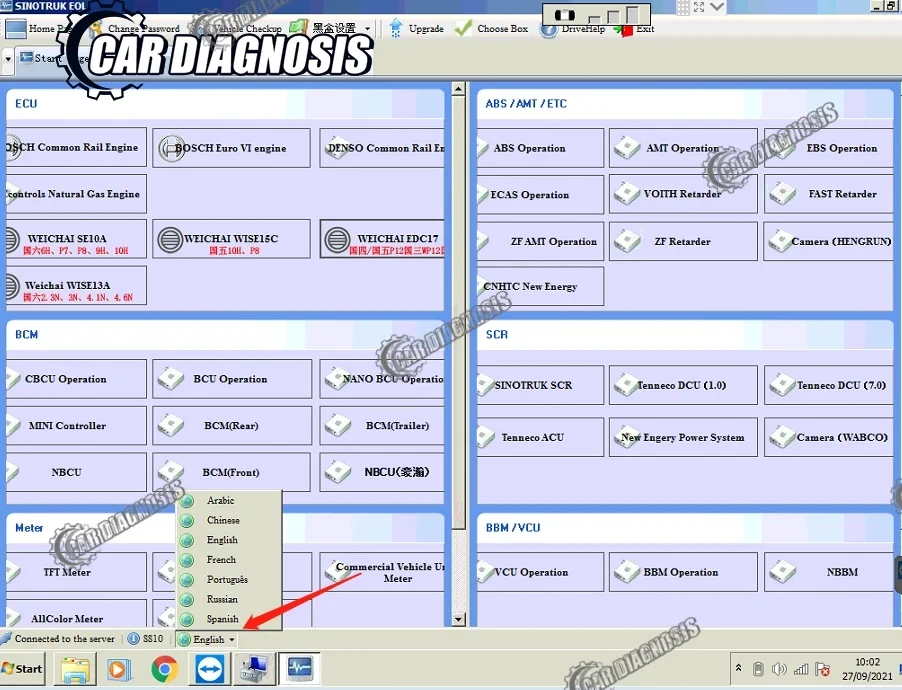Open TFT Meter
The image size is (902, 690).
pos(76,572)
